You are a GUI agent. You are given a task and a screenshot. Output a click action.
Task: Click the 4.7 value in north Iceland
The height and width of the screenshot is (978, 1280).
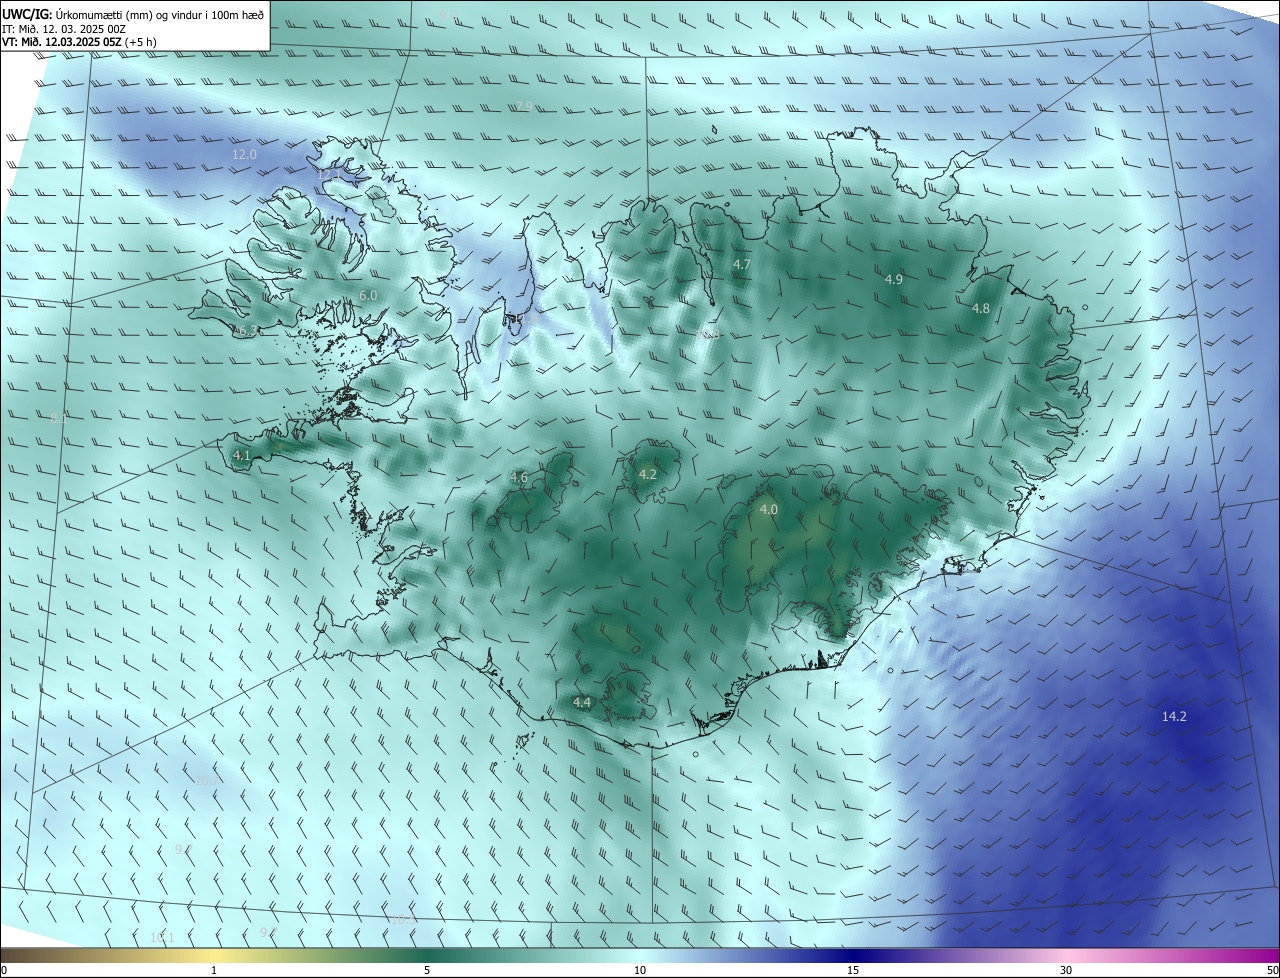741,265
